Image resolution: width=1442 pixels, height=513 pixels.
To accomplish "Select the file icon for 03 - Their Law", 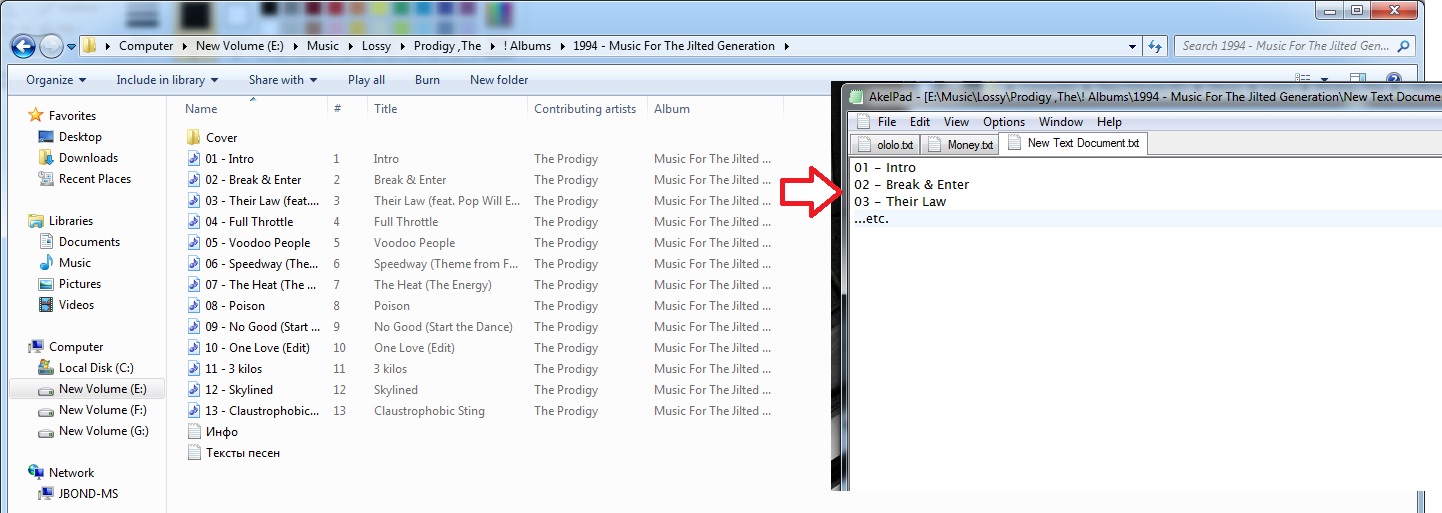I will pyautogui.click(x=194, y=201).
